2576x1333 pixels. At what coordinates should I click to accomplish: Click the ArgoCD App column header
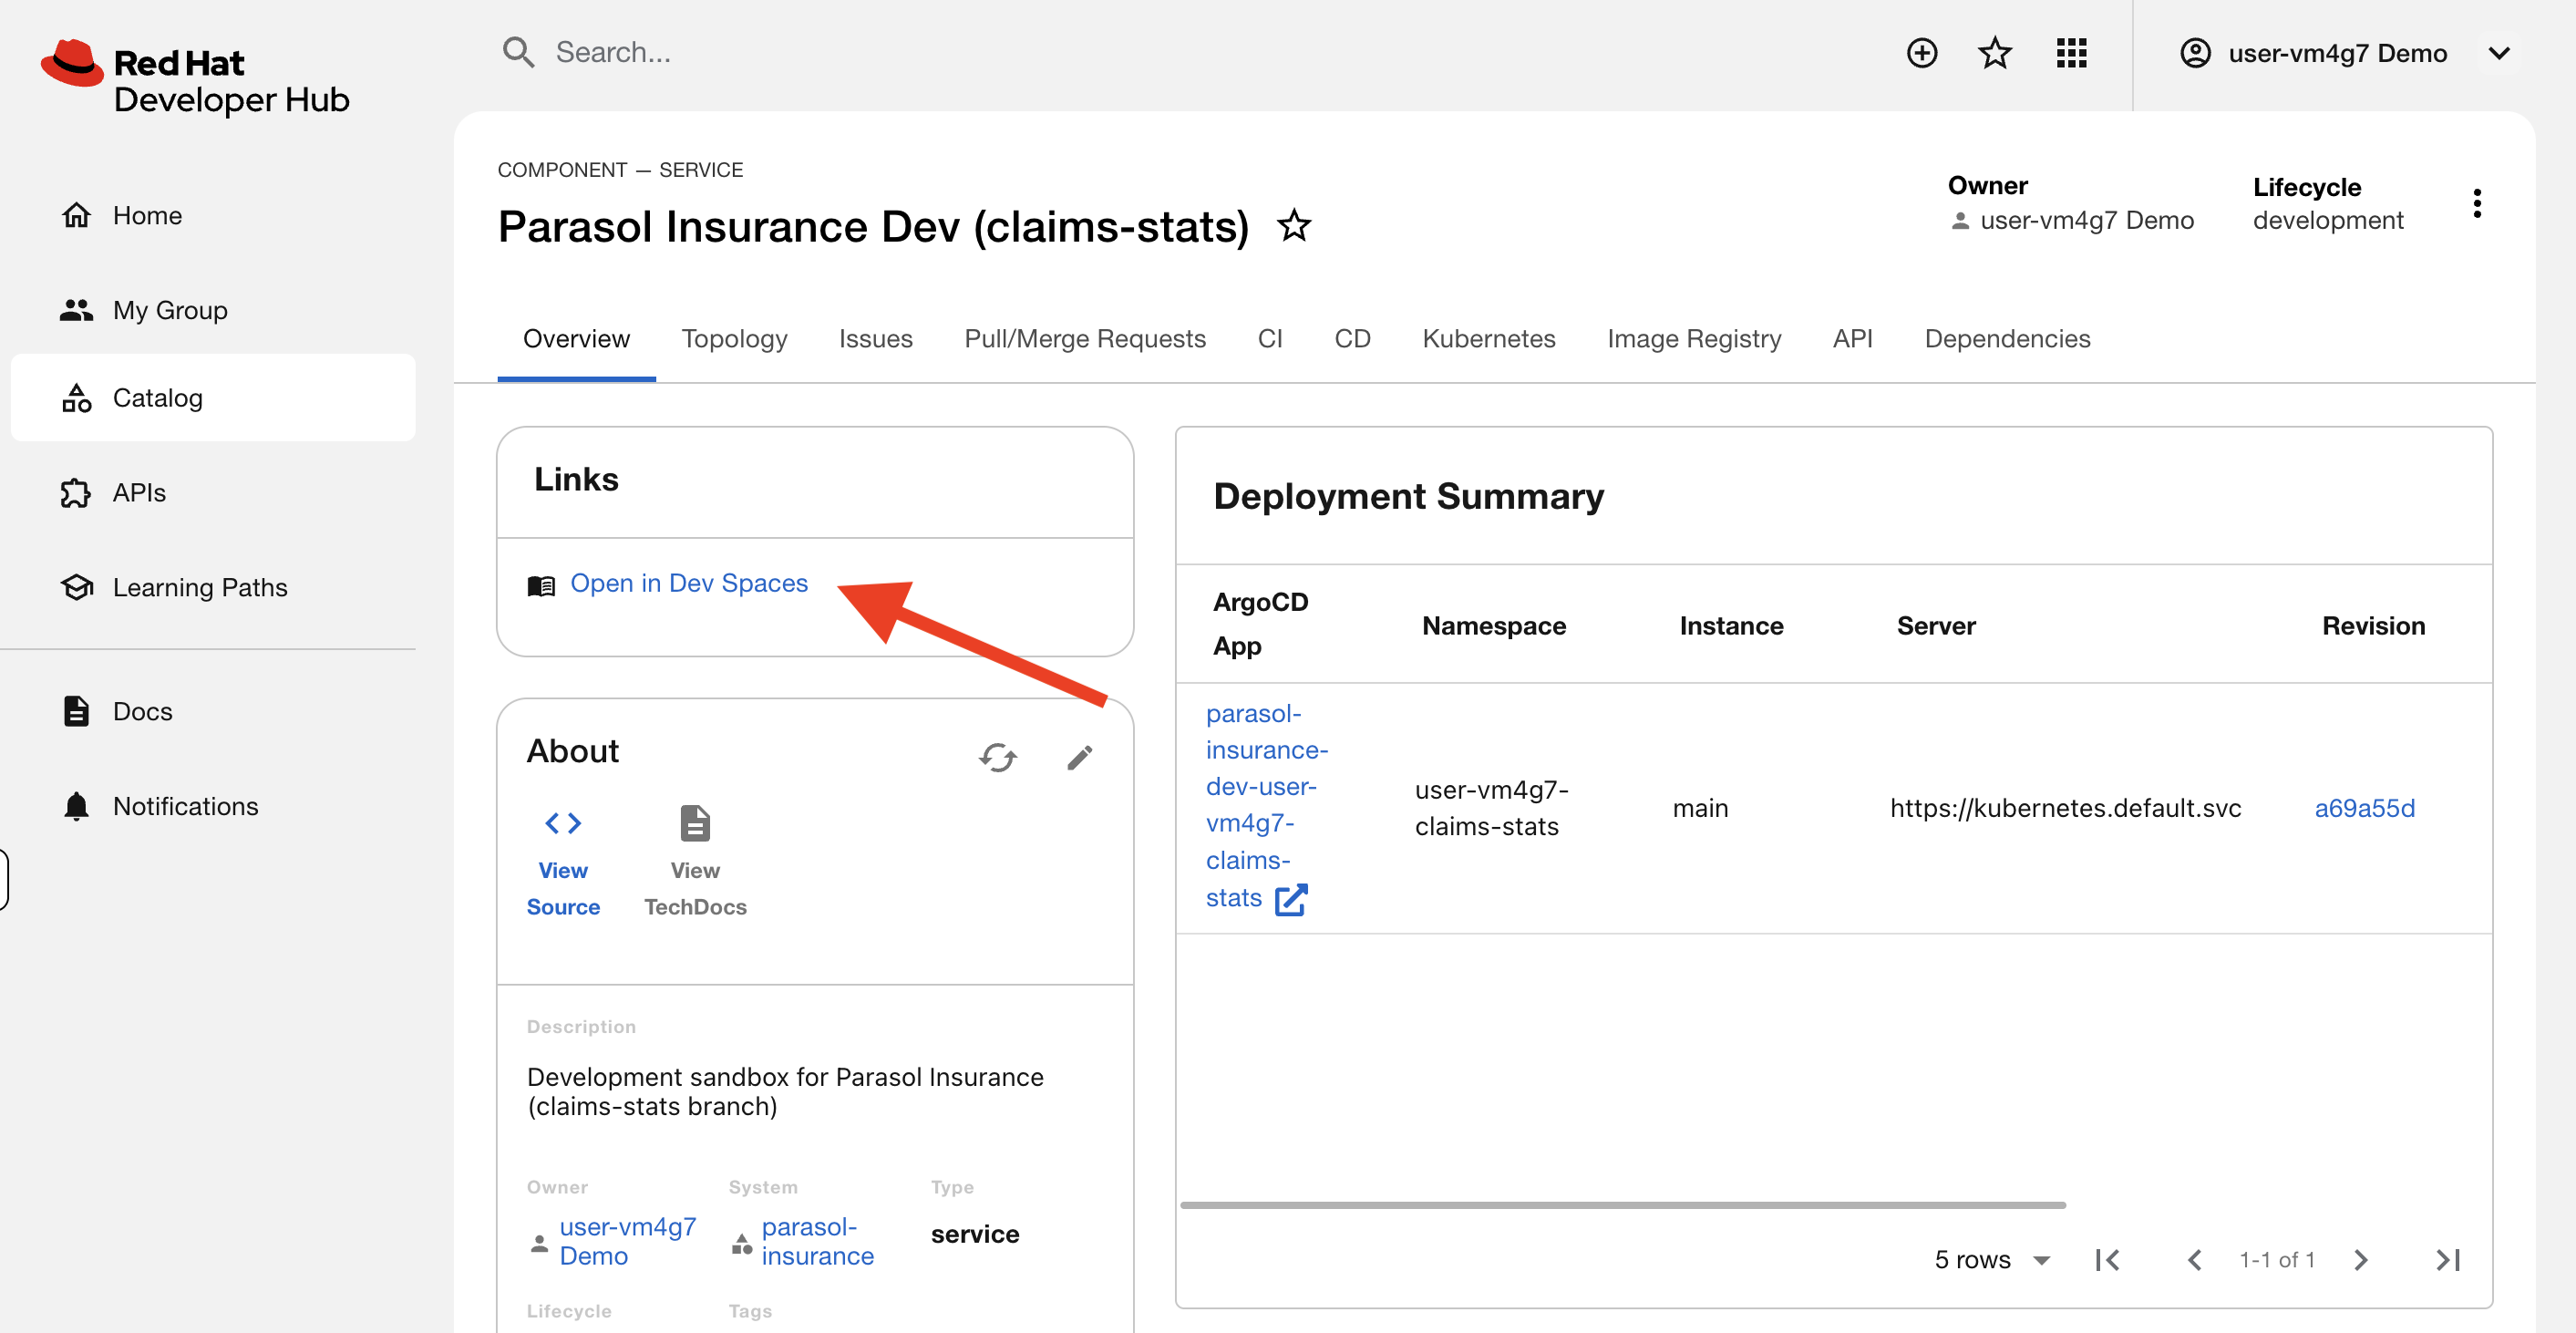click(1260, 624)
